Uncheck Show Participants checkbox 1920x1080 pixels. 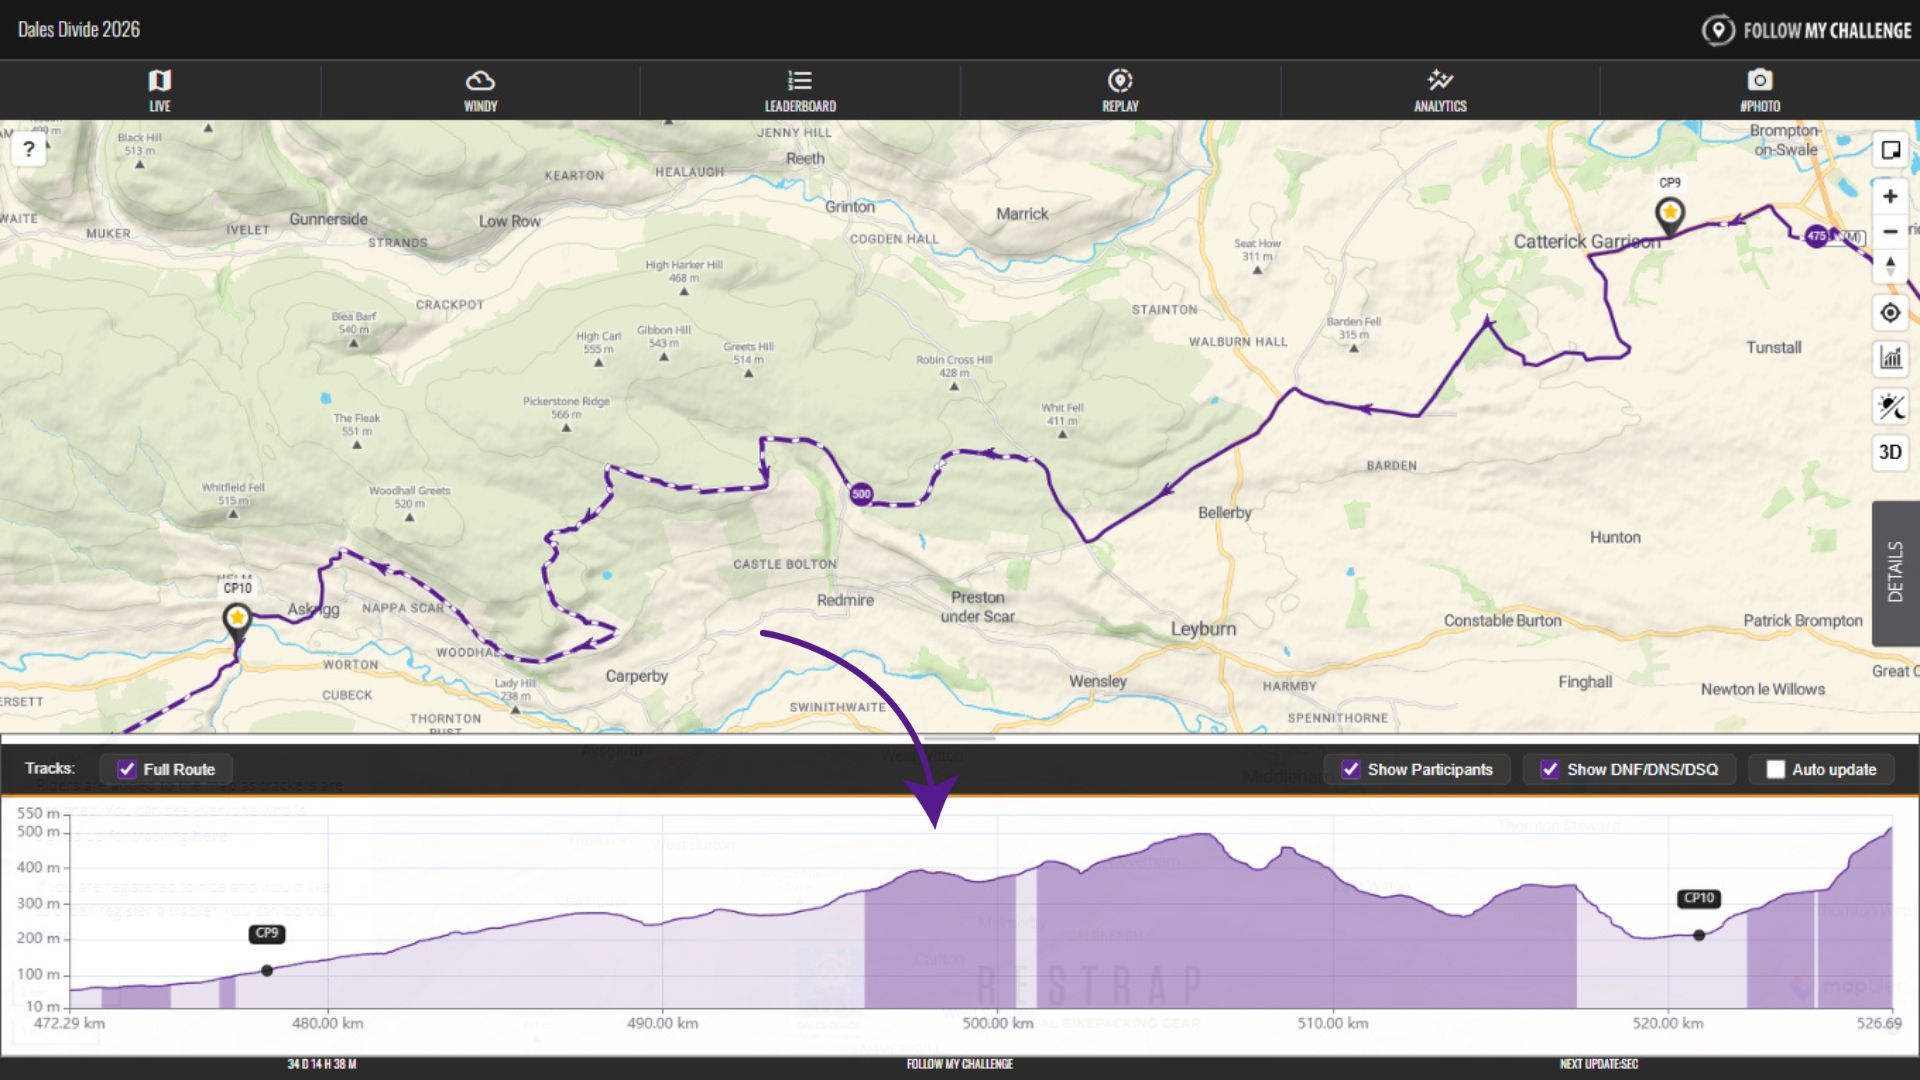pyautogui.click(x=1351, y=769)
